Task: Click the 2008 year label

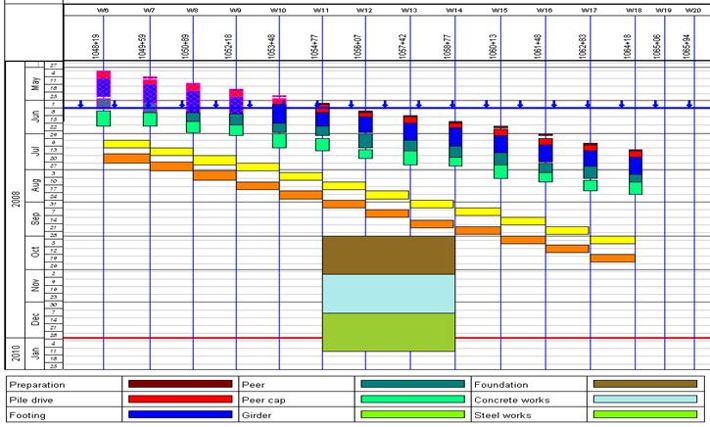Action: [16, 199]
